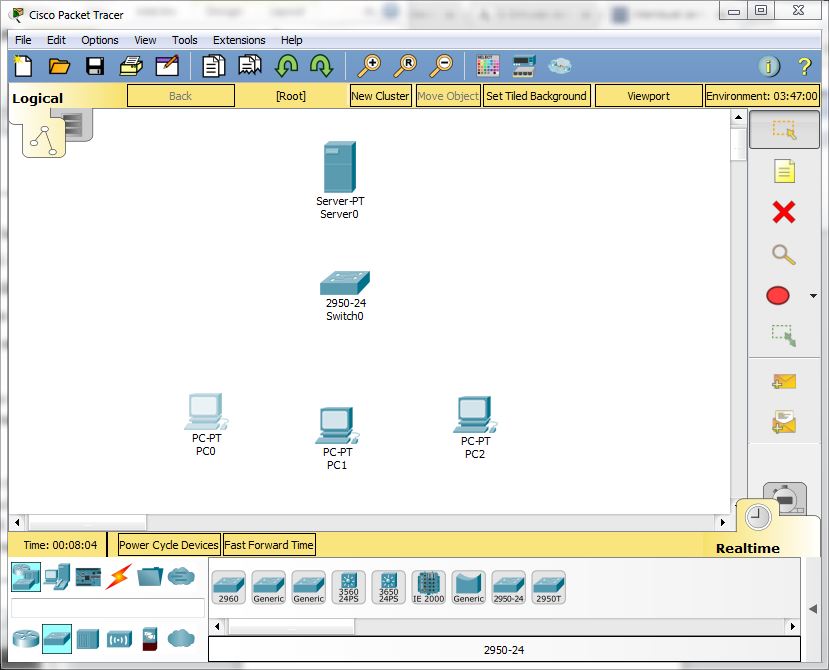Select the Delete tool (red X)
The height and width of the screenshot is (670, 829).
[785, 212]
